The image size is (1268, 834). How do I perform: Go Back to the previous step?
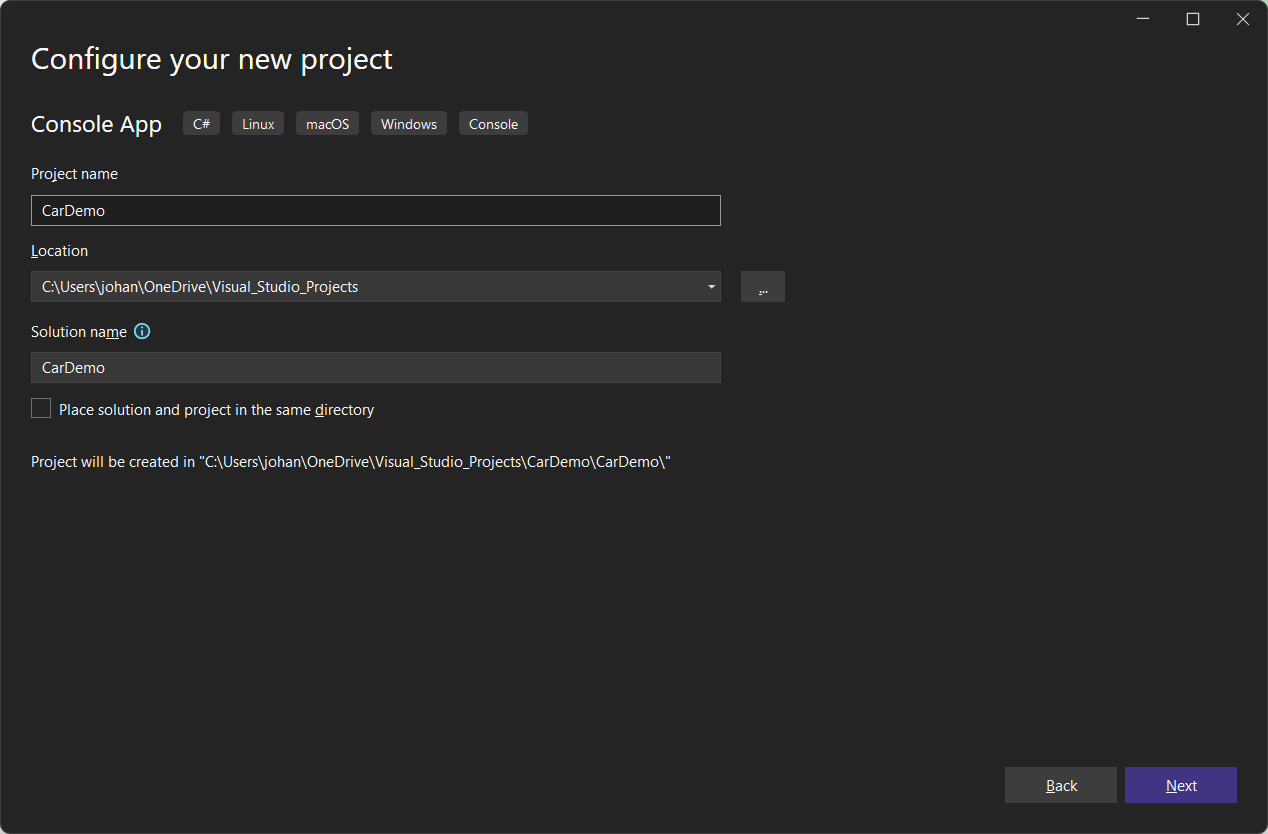(1060, 786)
